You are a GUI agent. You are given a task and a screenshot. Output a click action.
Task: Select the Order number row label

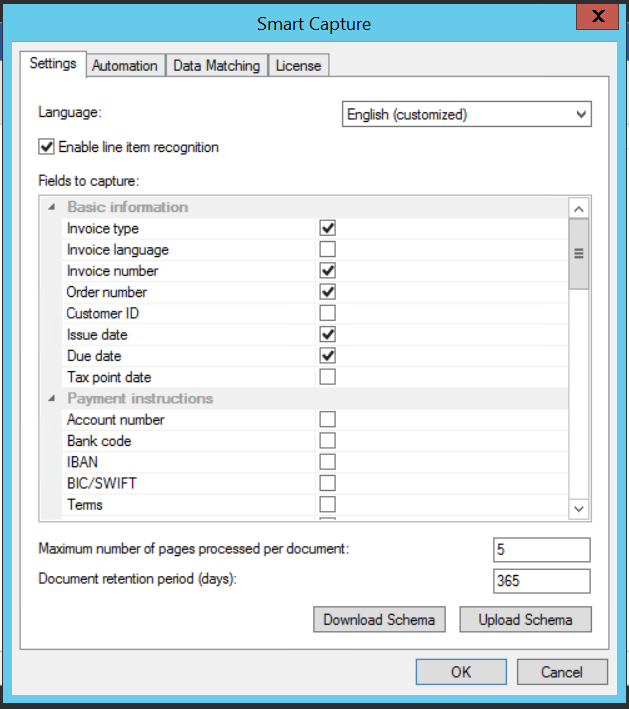click(x=107, y=292)
